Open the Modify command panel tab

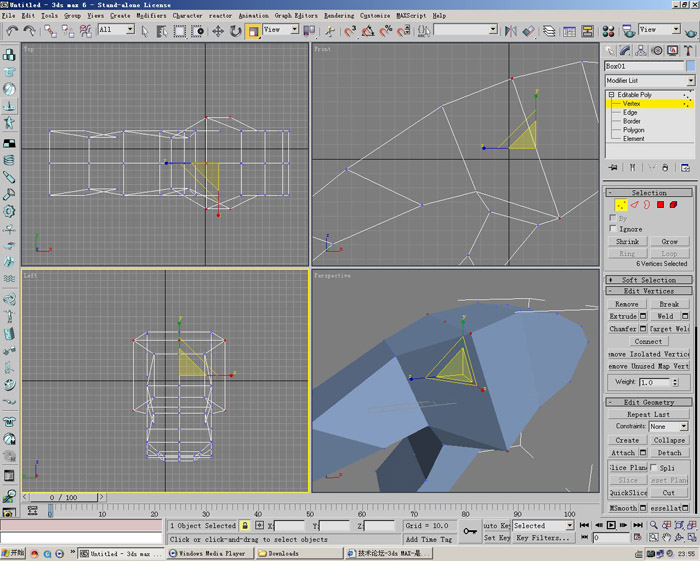point(625,50)
